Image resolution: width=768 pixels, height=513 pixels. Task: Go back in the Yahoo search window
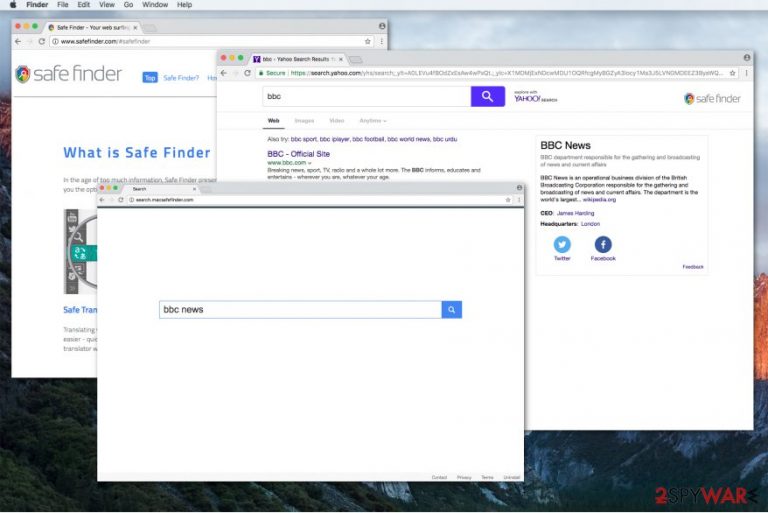pos(224,73)
